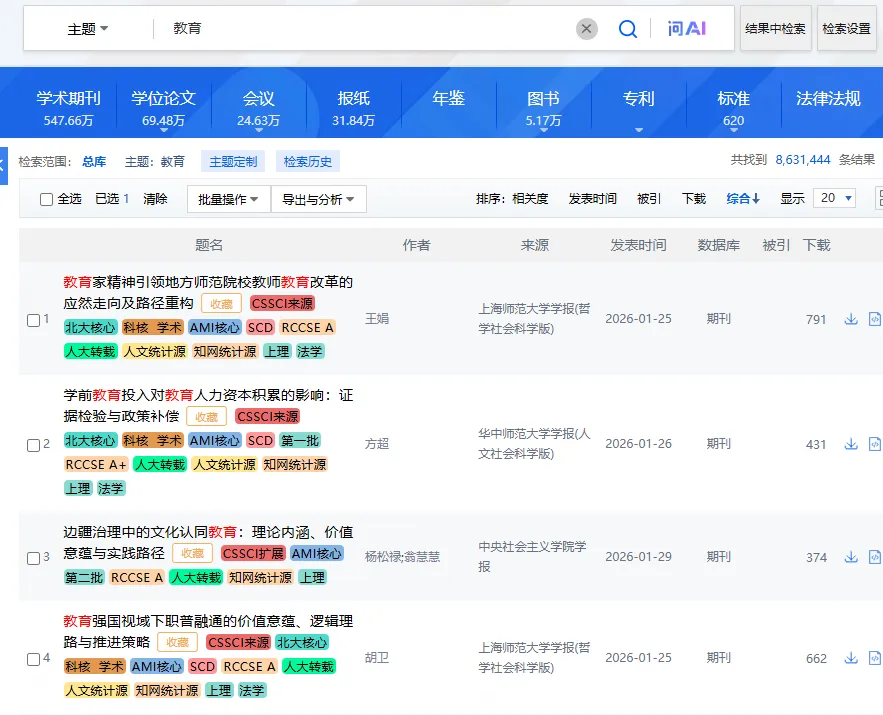The image size is (883, 715).
Task: Click the 第一批 tag on article 2
Action: pyautogui.click(x=300, y=440)
